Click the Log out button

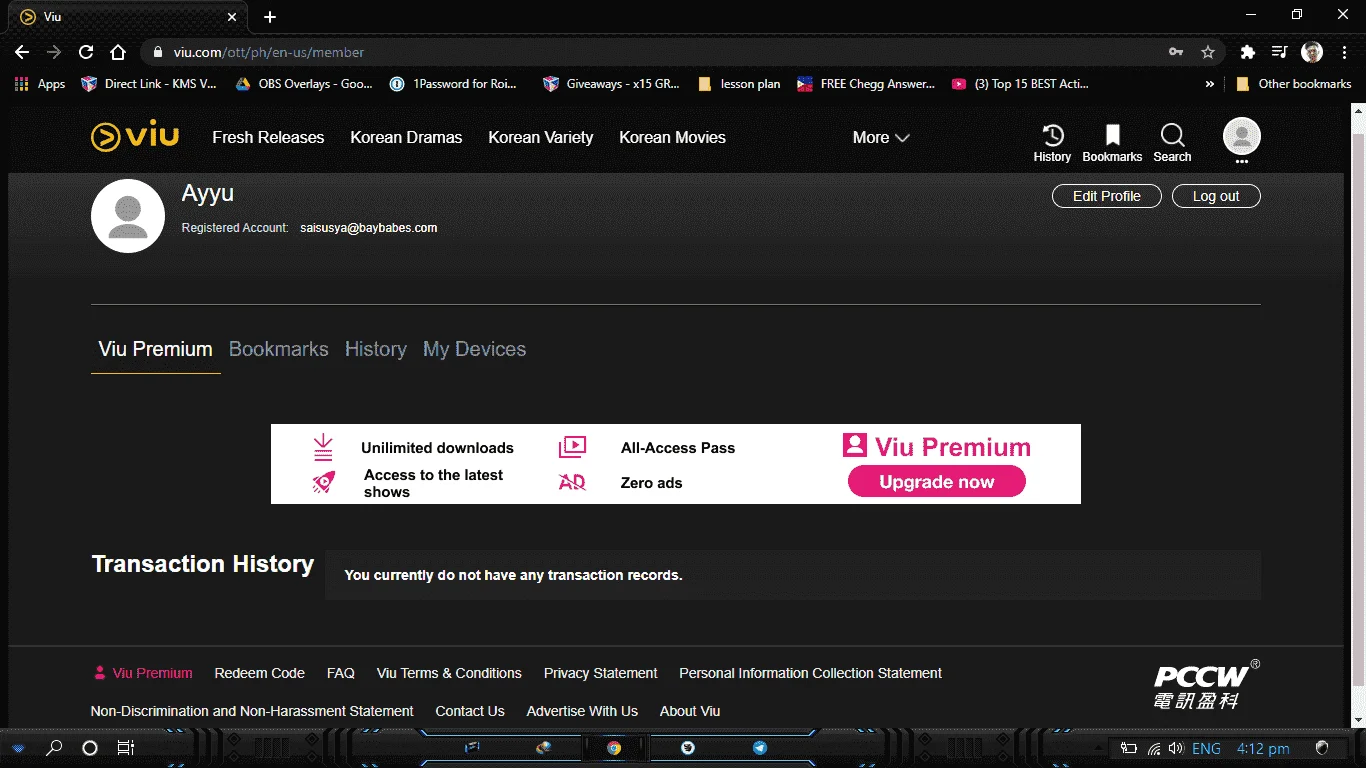[x=1216, y=196]
